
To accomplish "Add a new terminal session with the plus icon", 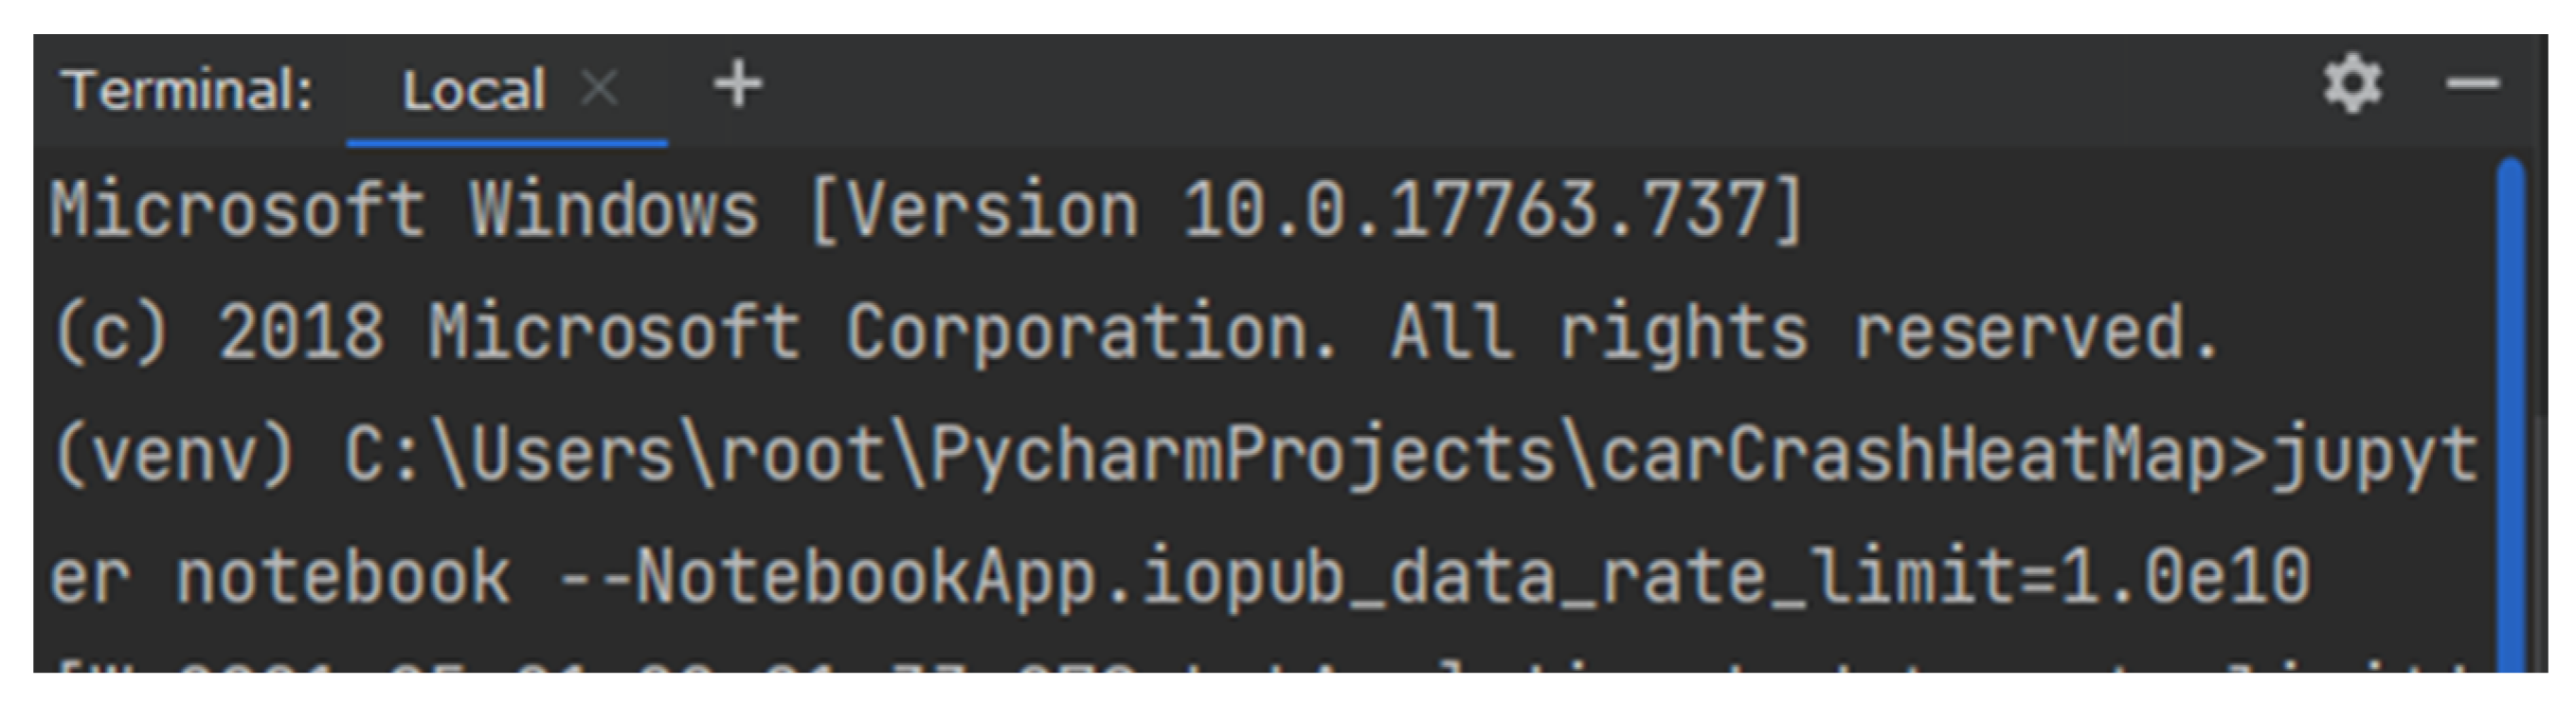I will click(738, 84).
